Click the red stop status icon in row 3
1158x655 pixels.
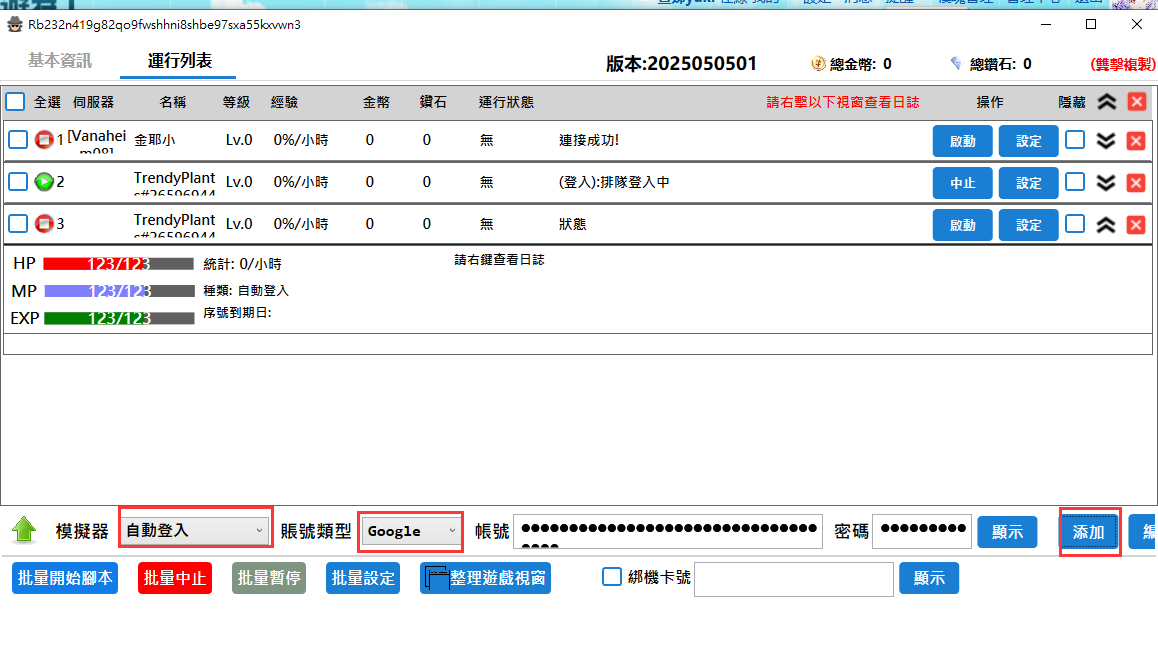click(x=44, y=224)
